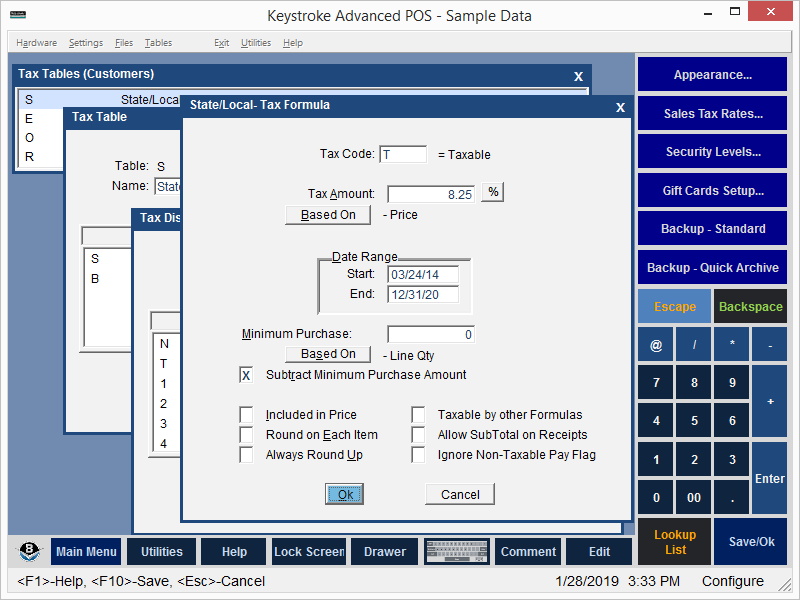800x600 pixels.
Task: Click Ok in Tax Formula dialog
Action: [344, 494]
